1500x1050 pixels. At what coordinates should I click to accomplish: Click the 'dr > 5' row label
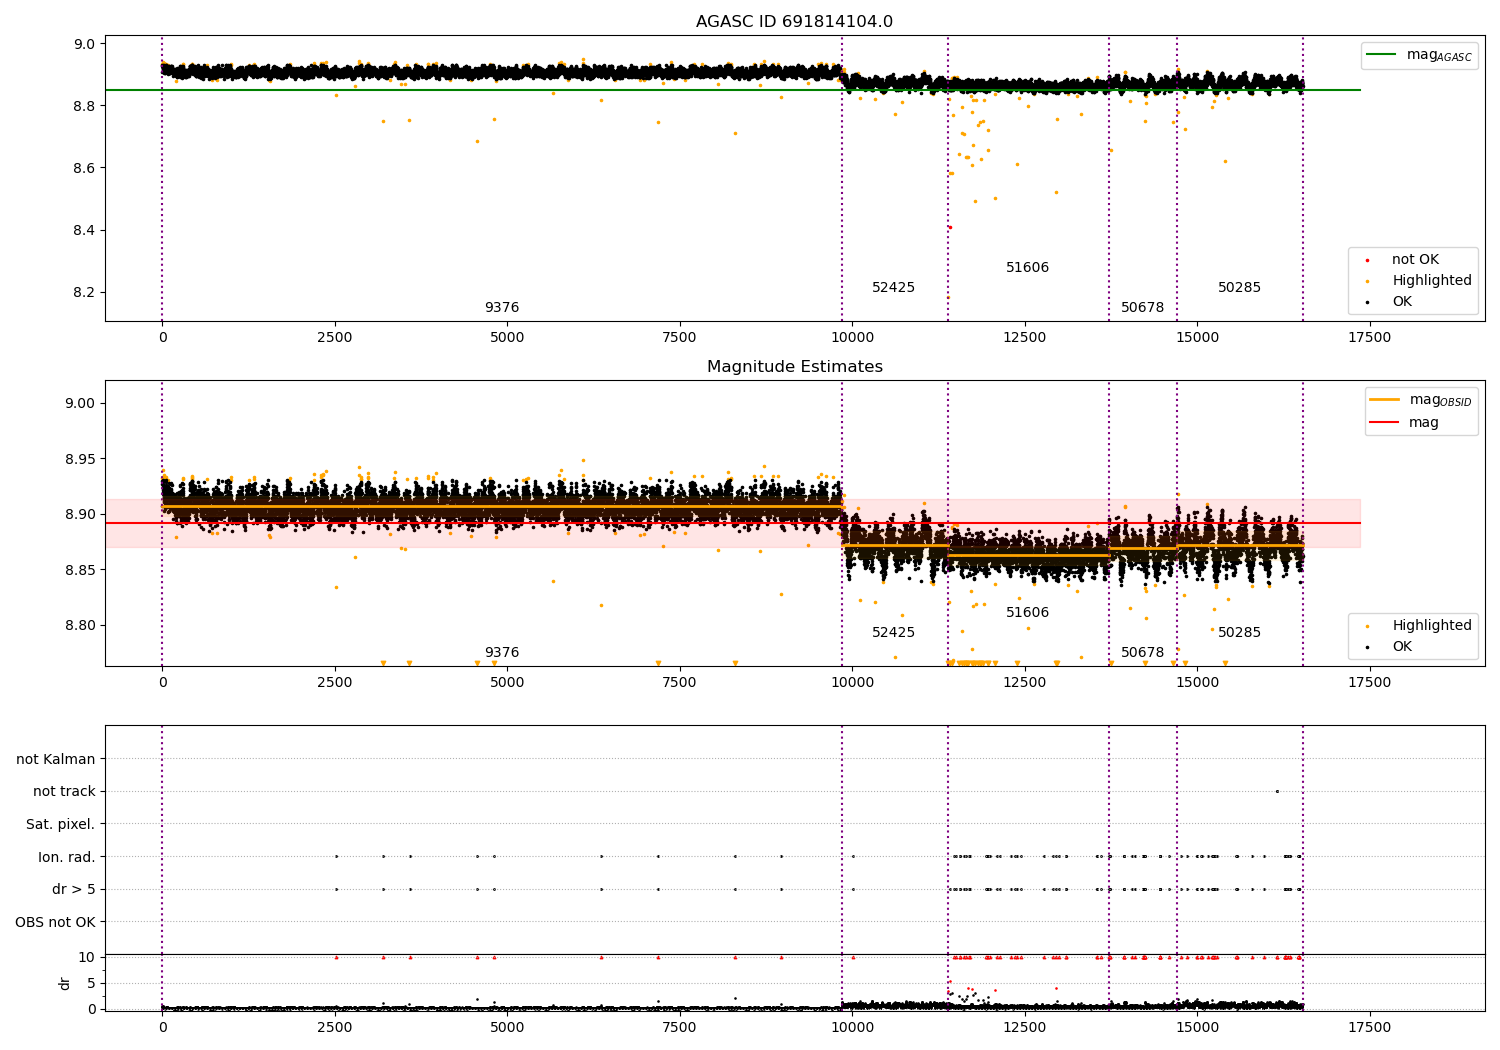pos(74,889)
